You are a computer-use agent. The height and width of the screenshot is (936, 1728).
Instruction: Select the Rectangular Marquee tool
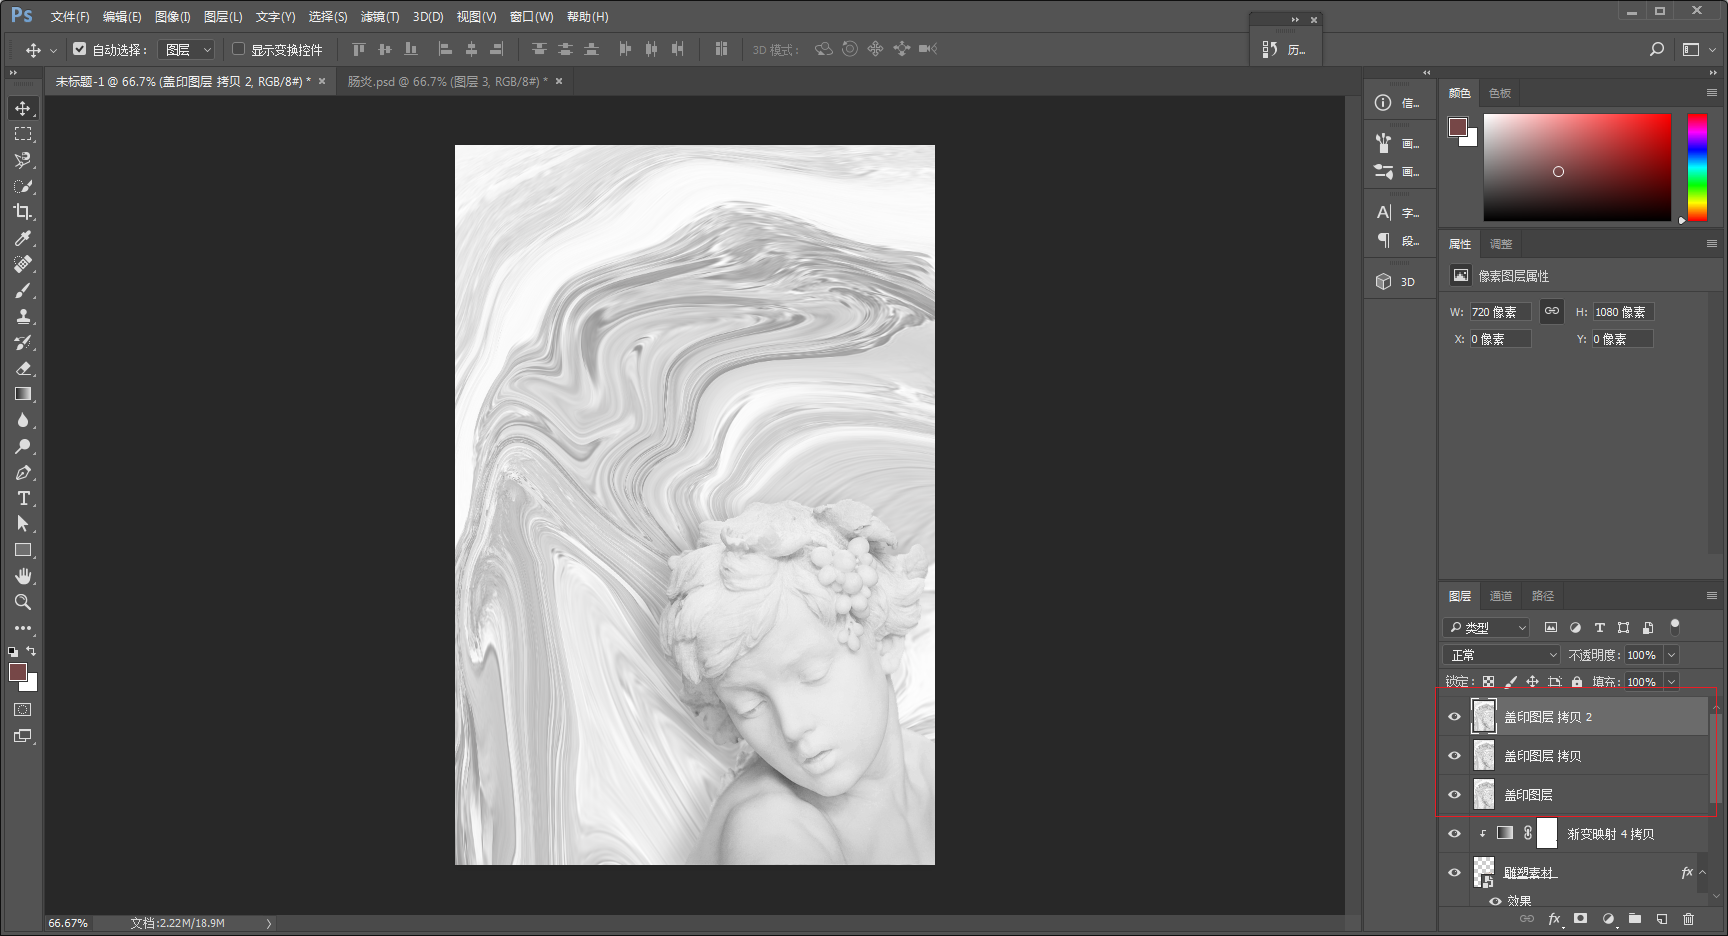point(23,134)
